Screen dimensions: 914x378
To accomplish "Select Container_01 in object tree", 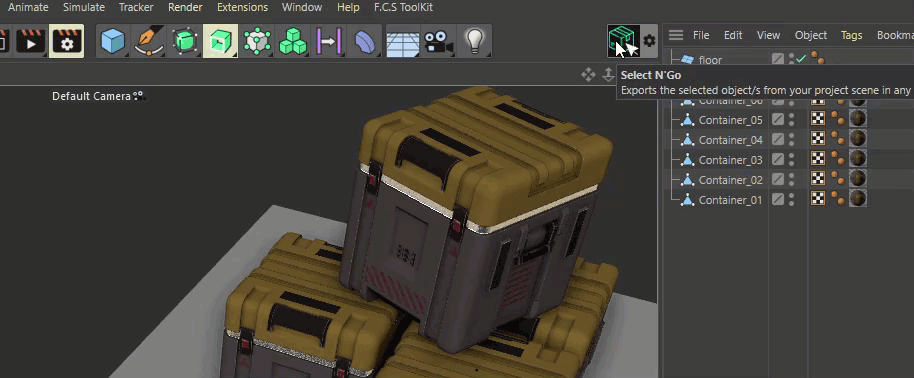I will (x=730, y=200).
